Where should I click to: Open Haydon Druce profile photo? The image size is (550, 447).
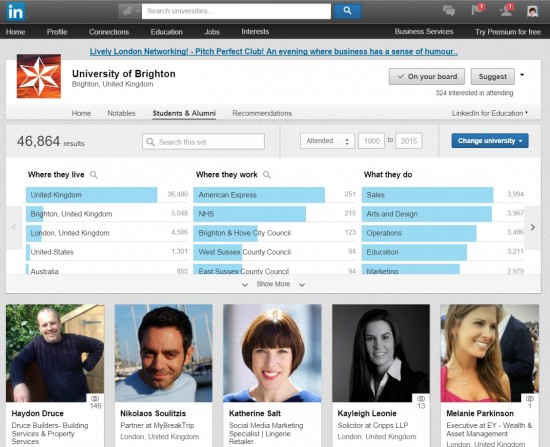(x=55, y=353)
